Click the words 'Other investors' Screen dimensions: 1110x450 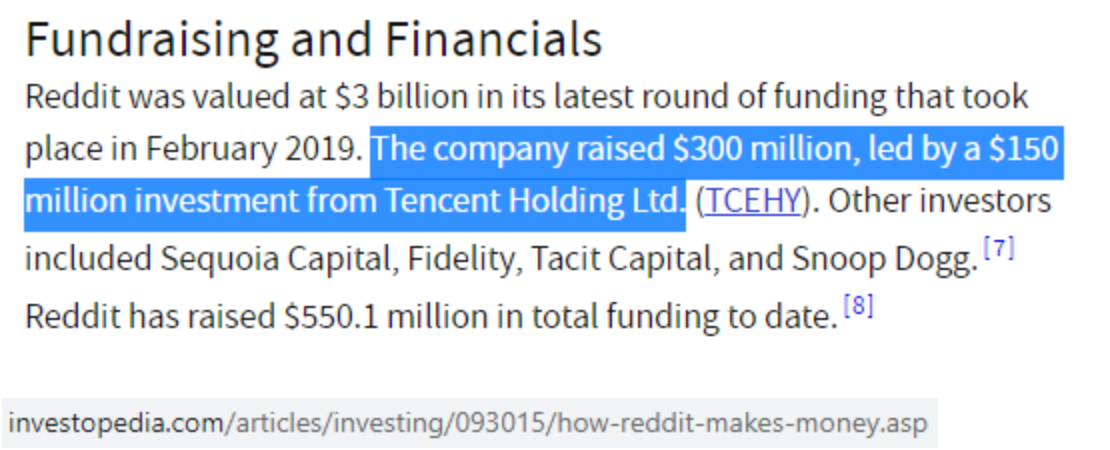pos(939,202)
